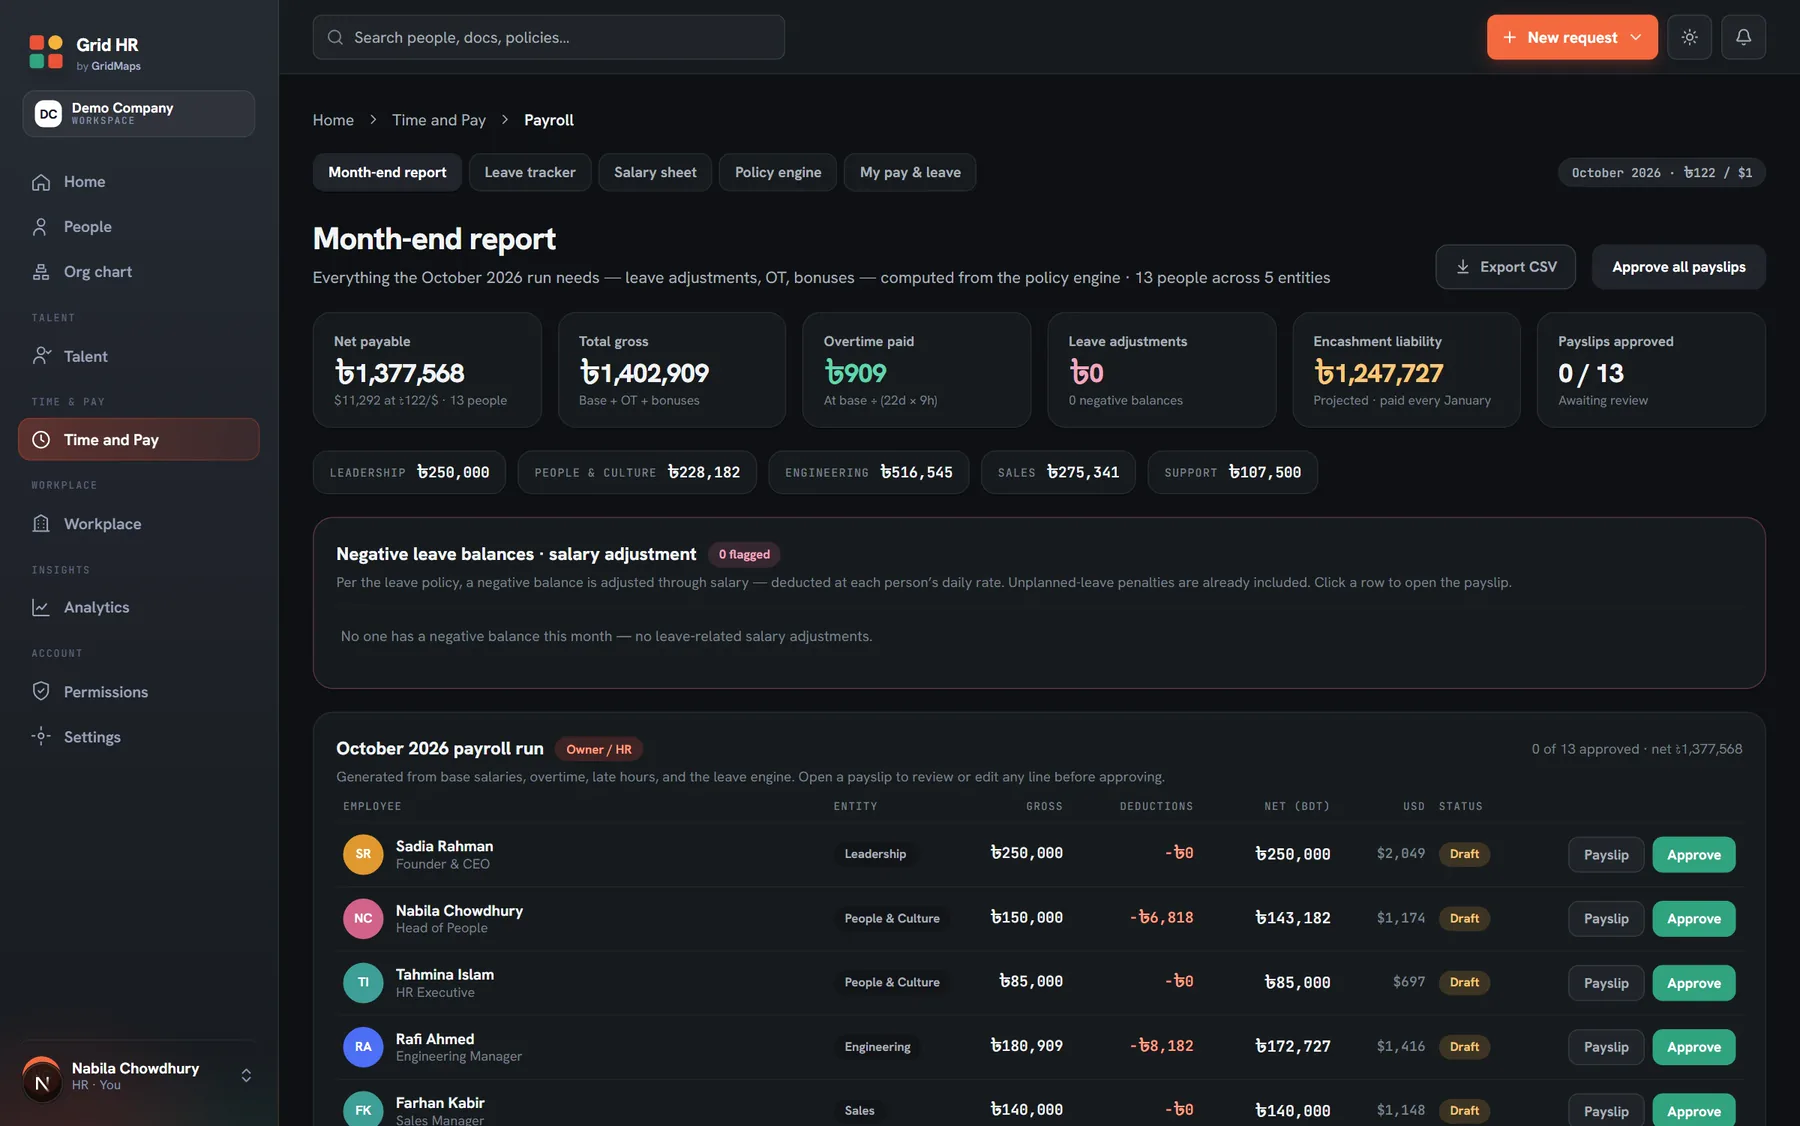The image size is (1800, 1126).
Task: Click the Grid HR logo icon
Action: click(46, 52)
